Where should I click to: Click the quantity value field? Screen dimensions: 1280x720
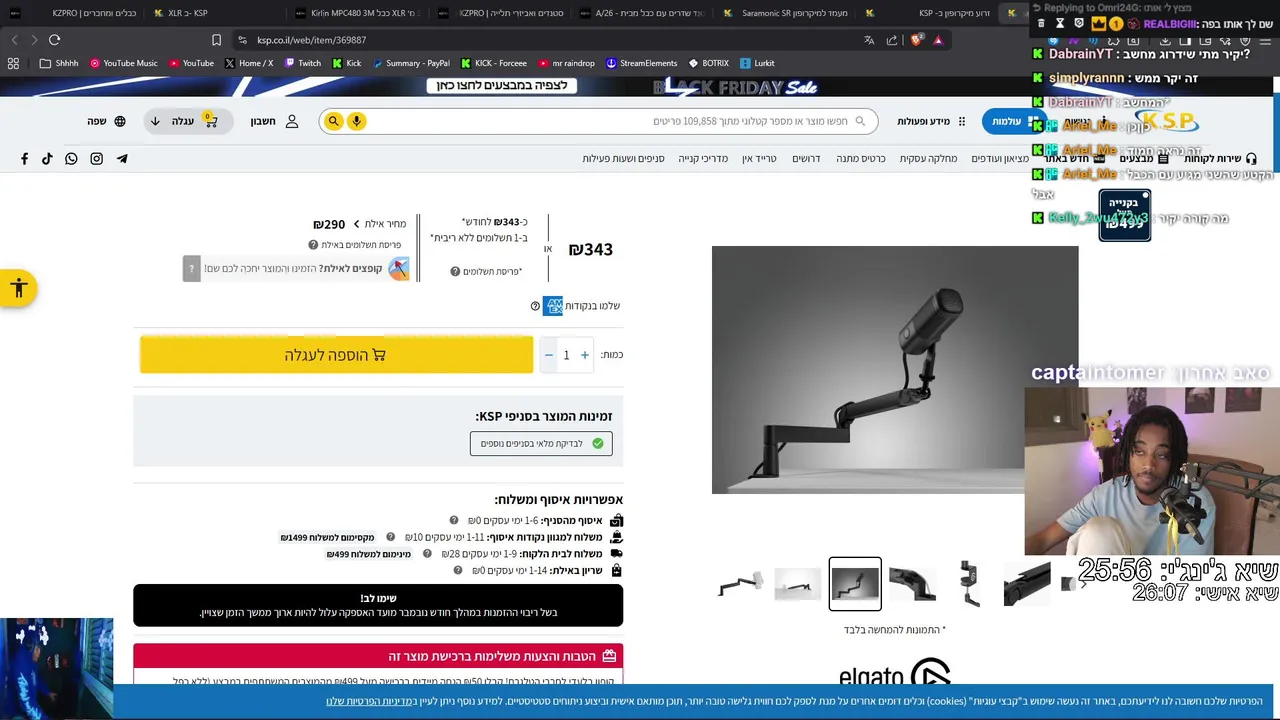[566, 355]
